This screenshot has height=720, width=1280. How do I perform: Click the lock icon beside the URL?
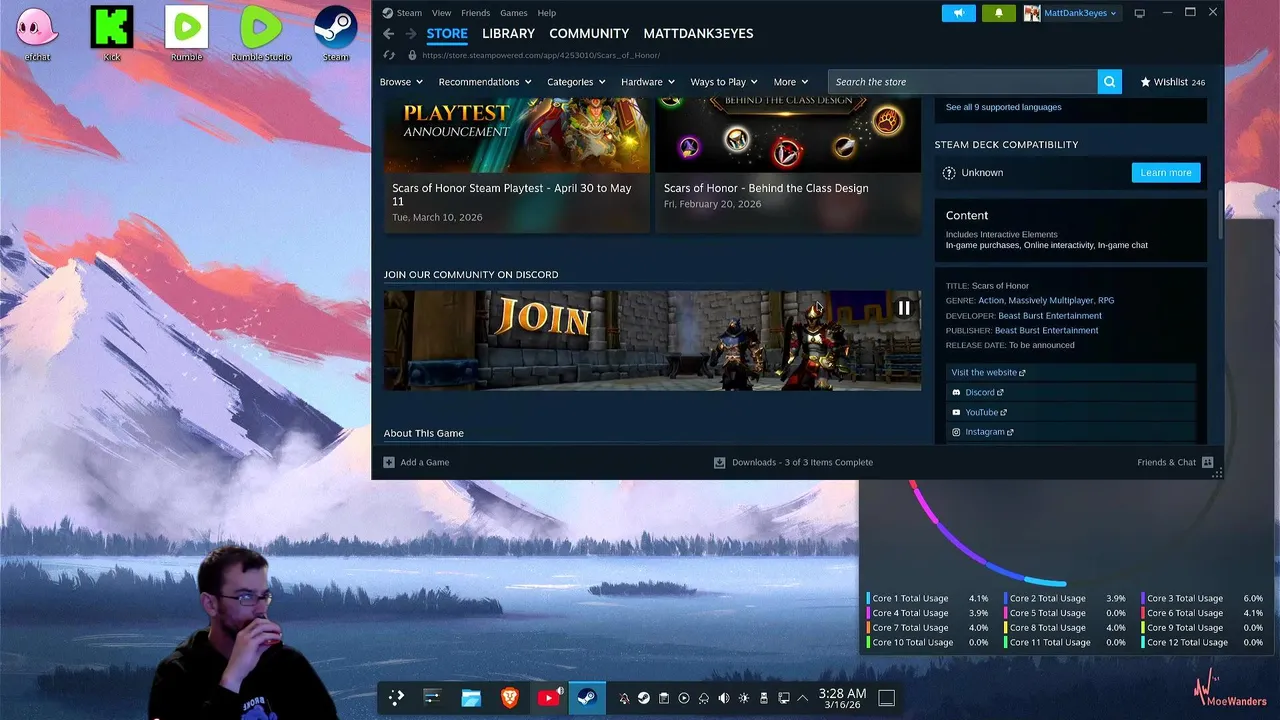point(412,55)
